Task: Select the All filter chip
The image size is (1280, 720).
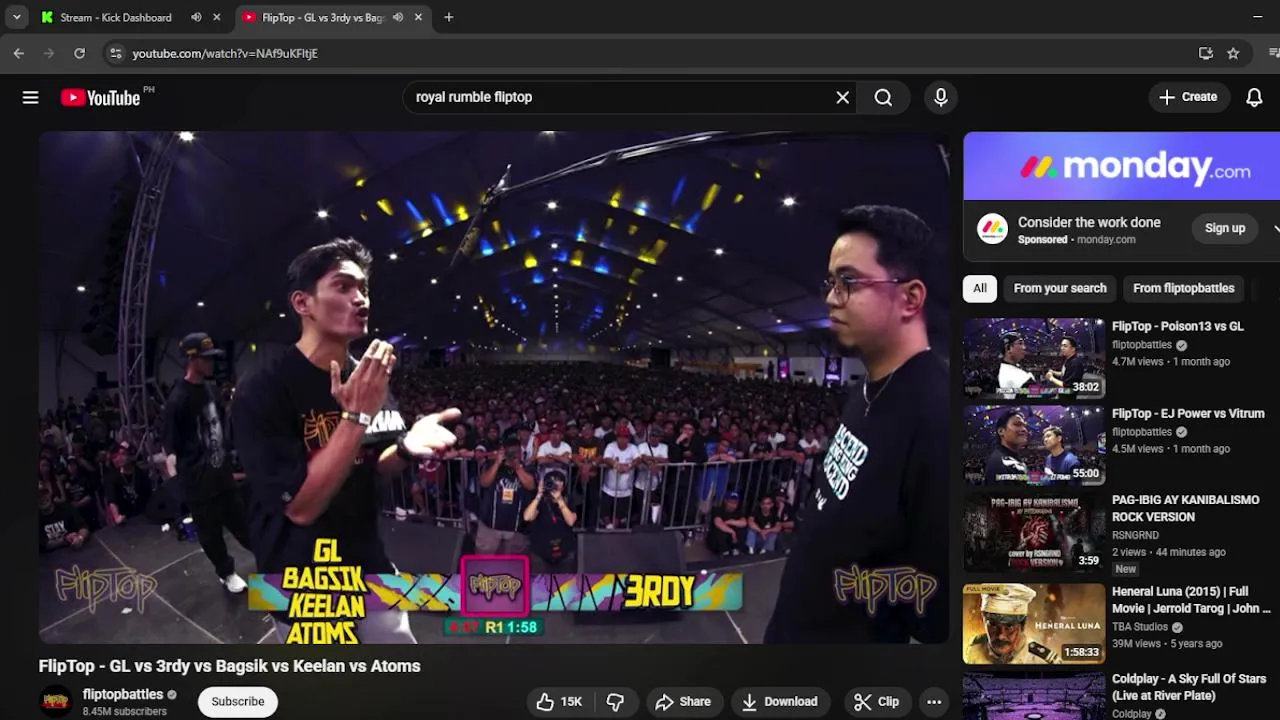Action: 980,288
